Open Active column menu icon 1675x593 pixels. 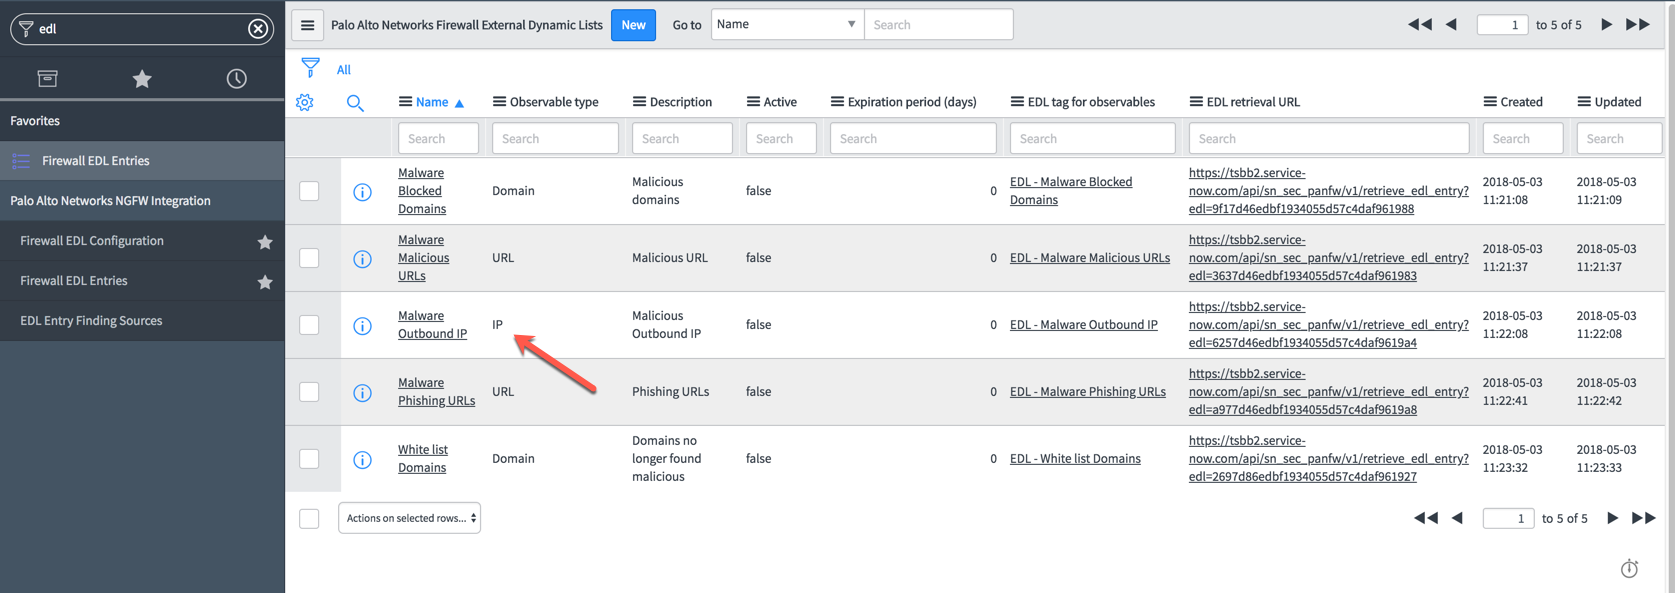(x=753, y=102)
